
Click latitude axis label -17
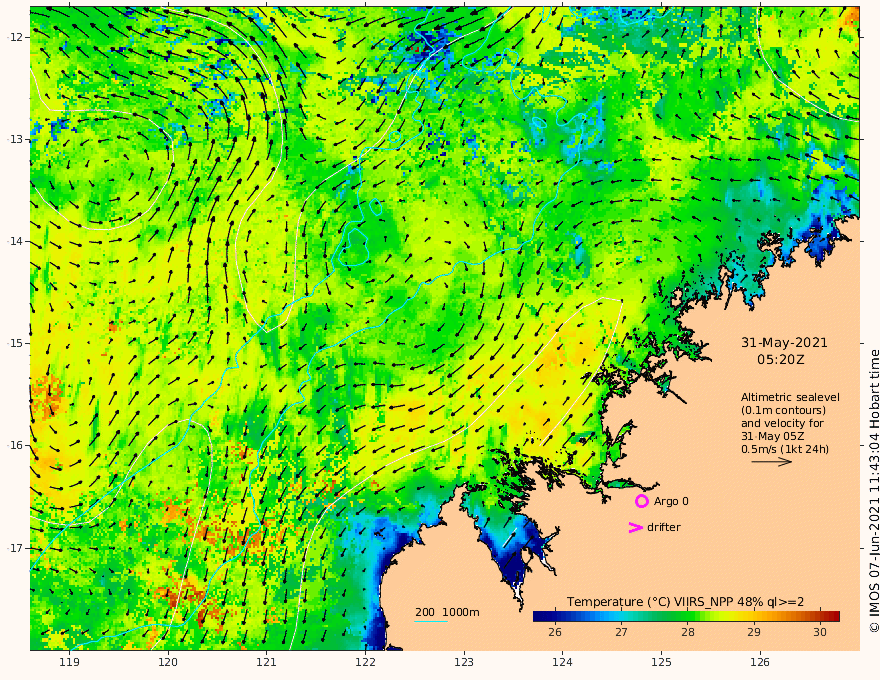click(14, 548)
